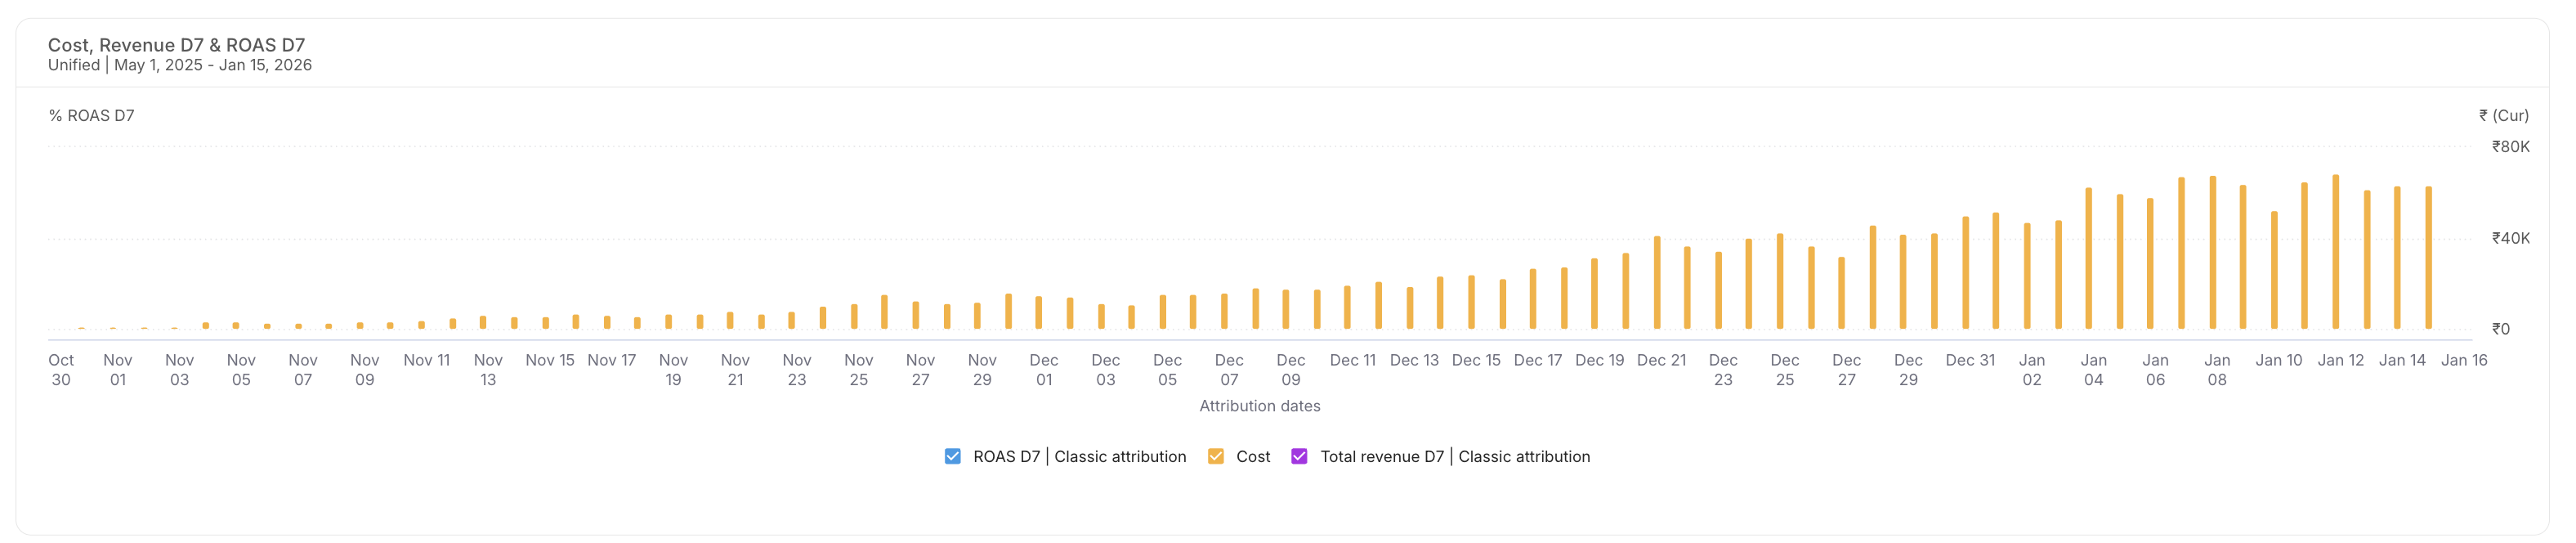Uncheck the Total revenue D7 checkbox
This screenshot has height=543, width=2576.
point(1299,456)
